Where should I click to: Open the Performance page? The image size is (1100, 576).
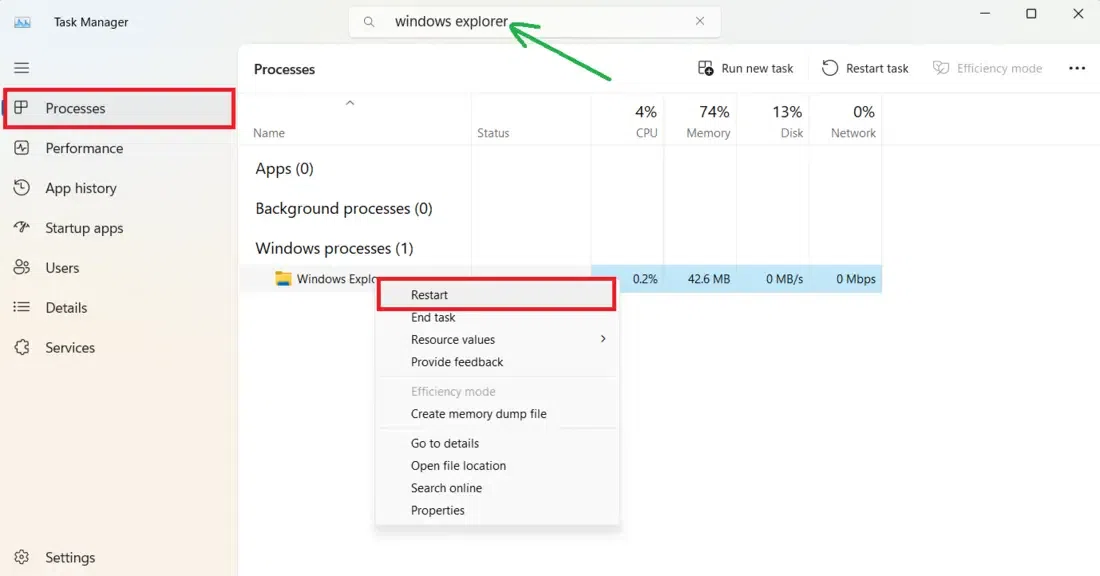click(119, 148)
